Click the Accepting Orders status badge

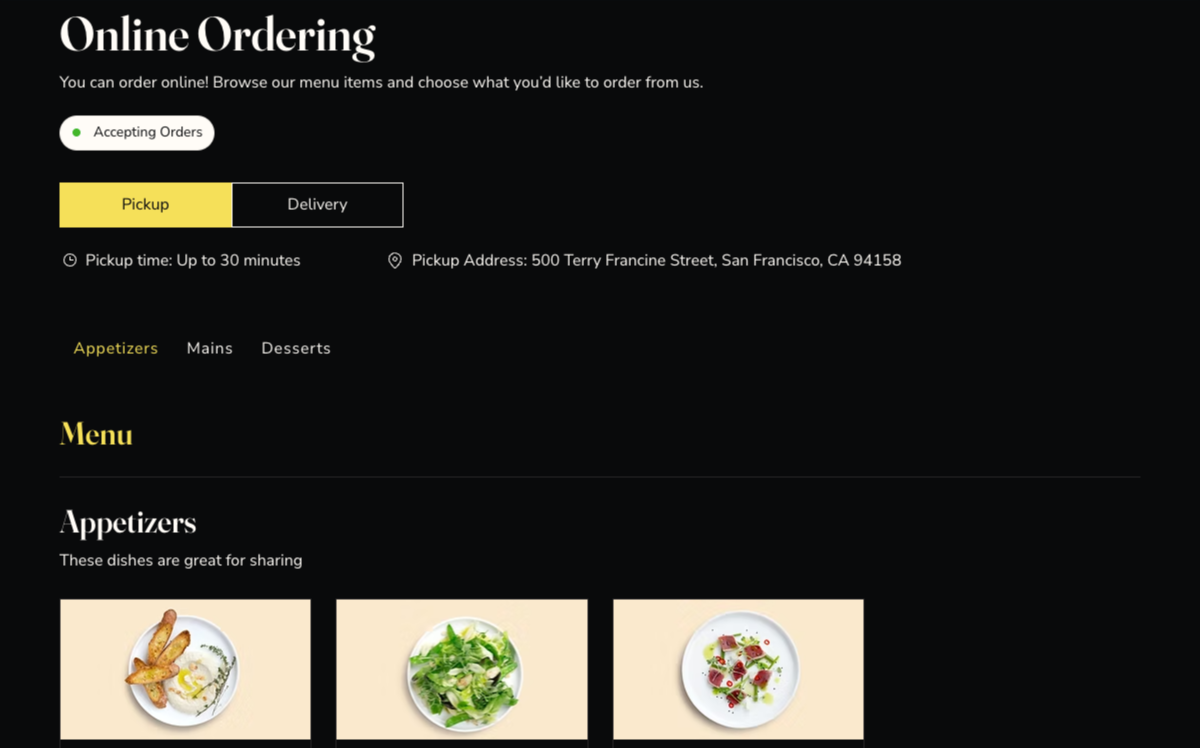click(x=137, y=132)
